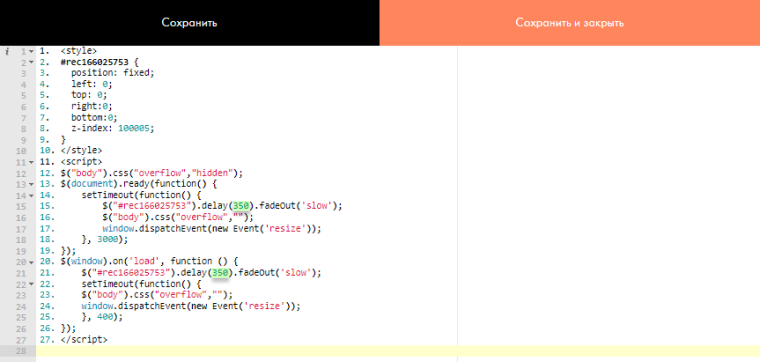Image resolution: width=760 pixels, height=362 pixels.
Task: Click Сохранить и закрыть button
Action: (570, 23)
